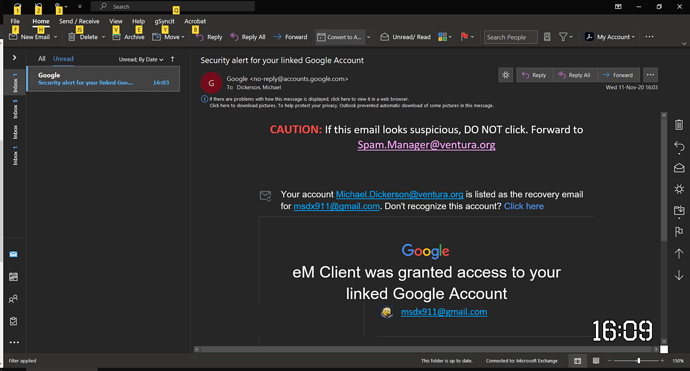Click Forward in the reading pane header
This screenshot has width=690, height=371.
(618, 75)
